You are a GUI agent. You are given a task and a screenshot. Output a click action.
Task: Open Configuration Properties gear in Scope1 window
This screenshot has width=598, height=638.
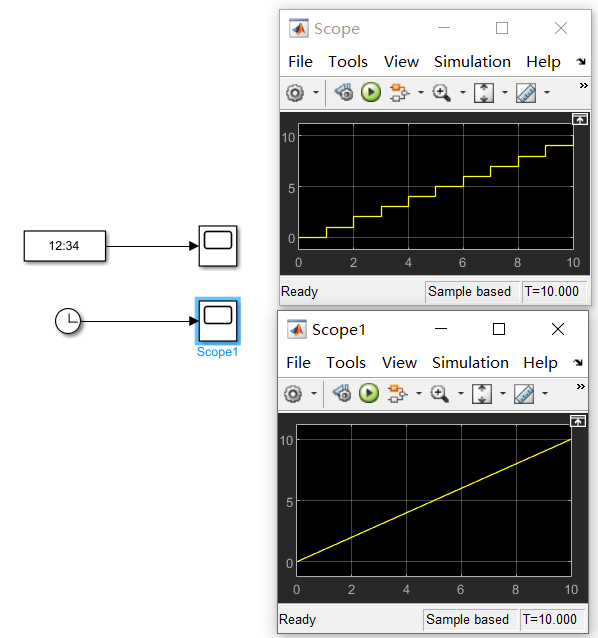coord(293,393)
